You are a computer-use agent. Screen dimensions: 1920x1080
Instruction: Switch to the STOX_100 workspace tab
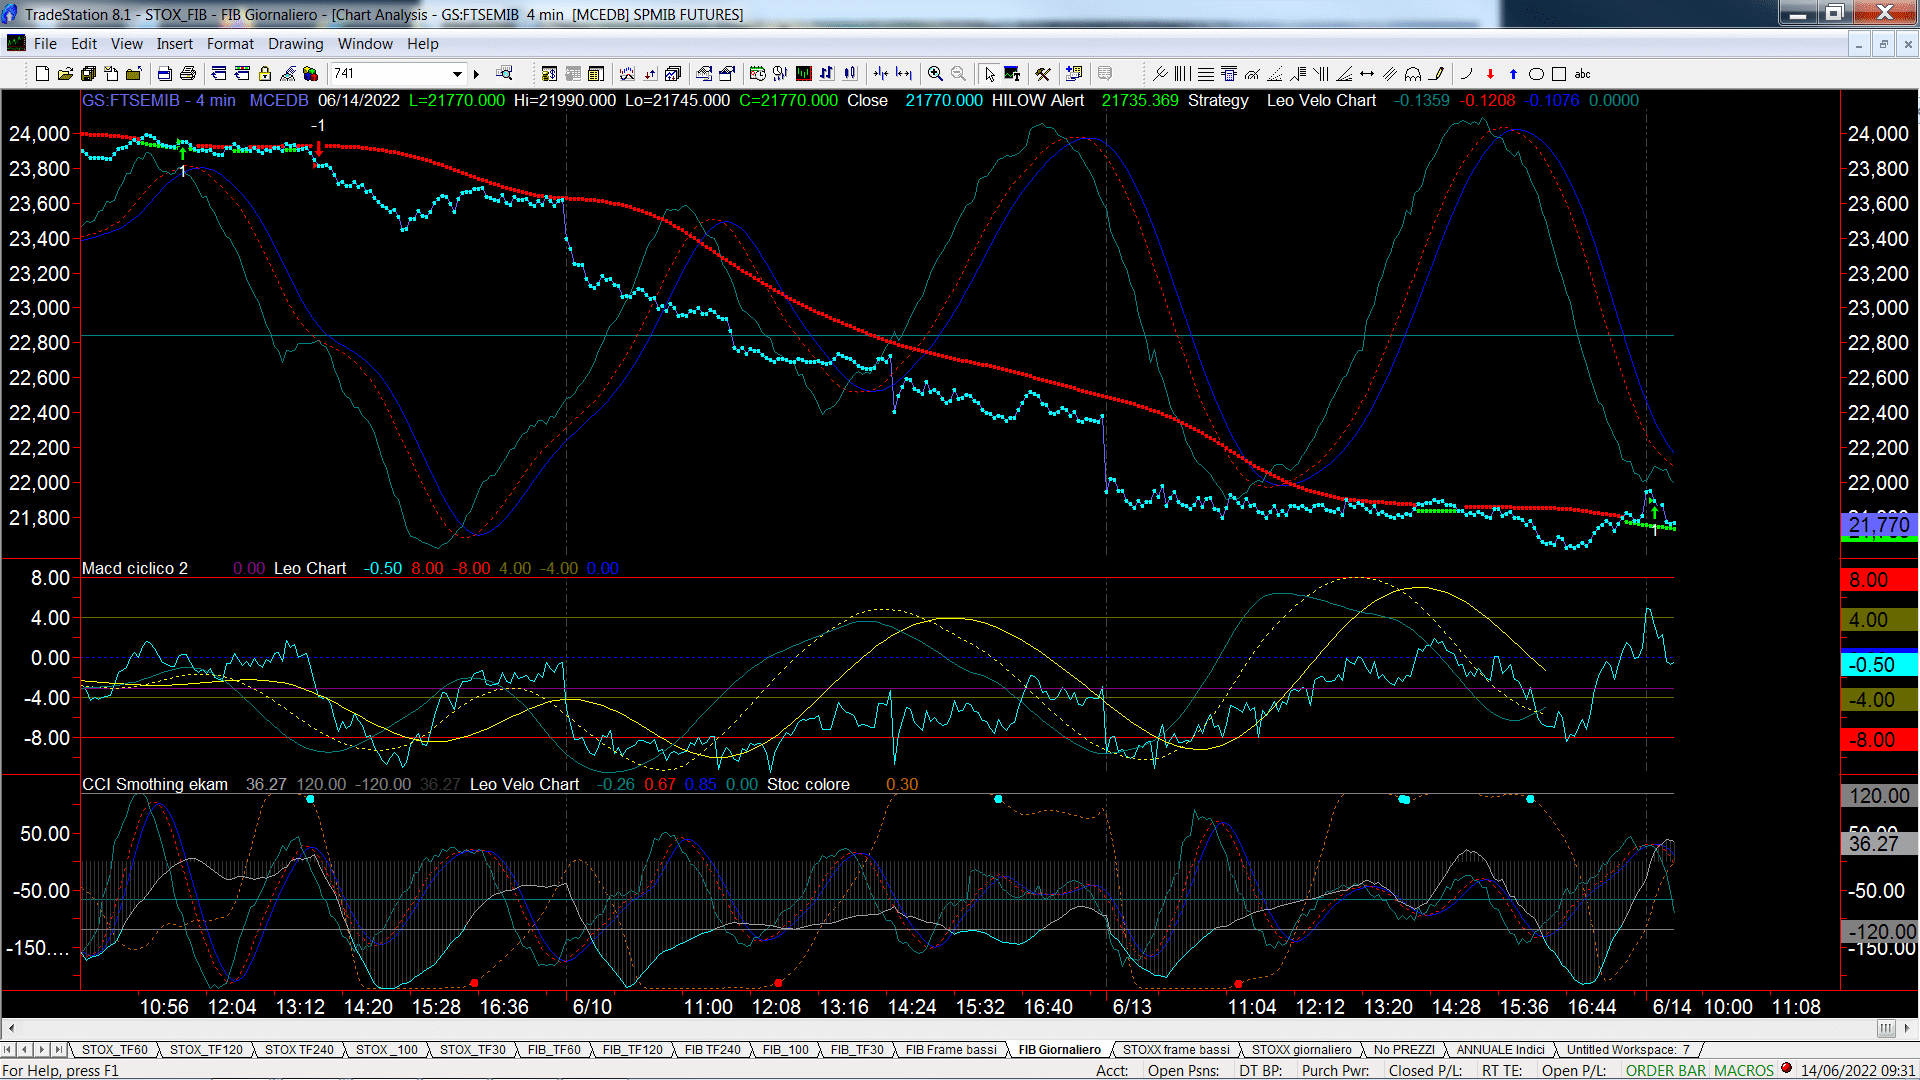click(x=387, y=1049)
